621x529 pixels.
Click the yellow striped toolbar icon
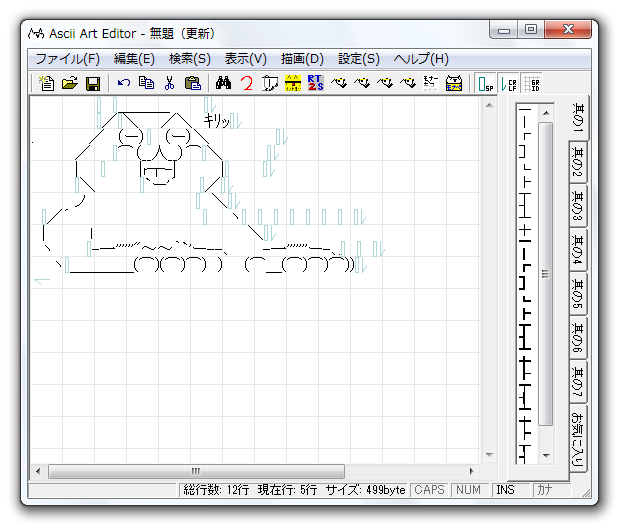point(293,83)
